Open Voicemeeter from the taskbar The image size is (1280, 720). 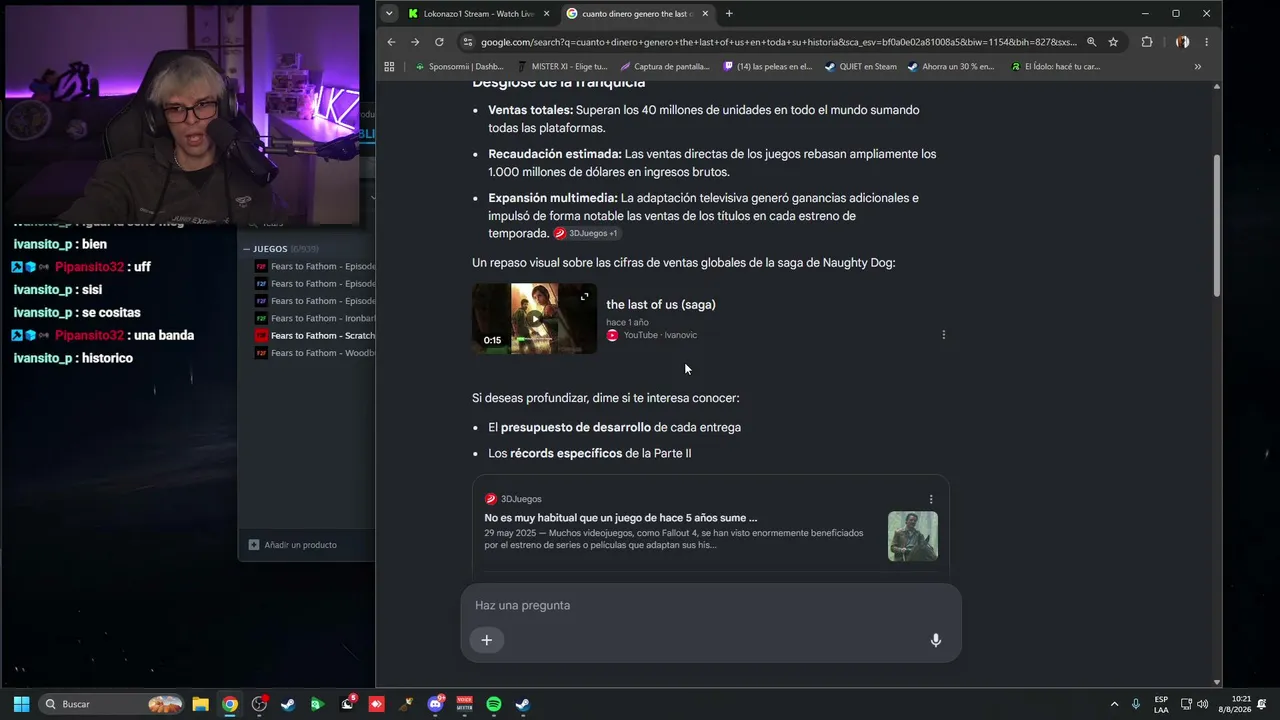coord(464,704)
